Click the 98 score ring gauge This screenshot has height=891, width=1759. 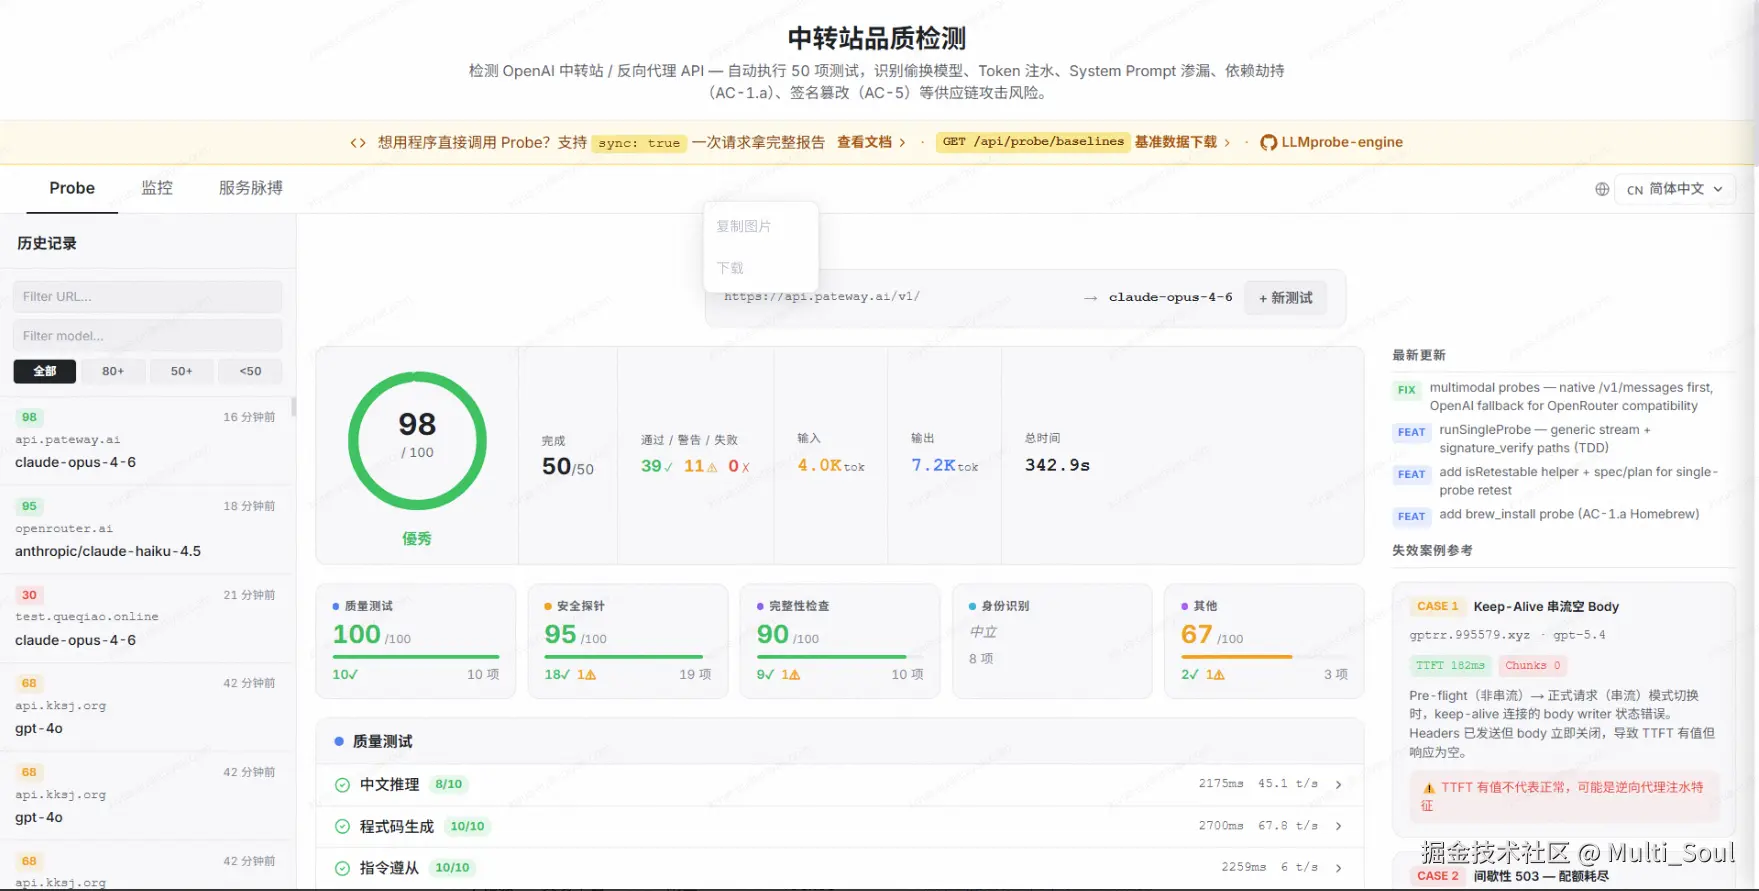(x=417, y=441)
